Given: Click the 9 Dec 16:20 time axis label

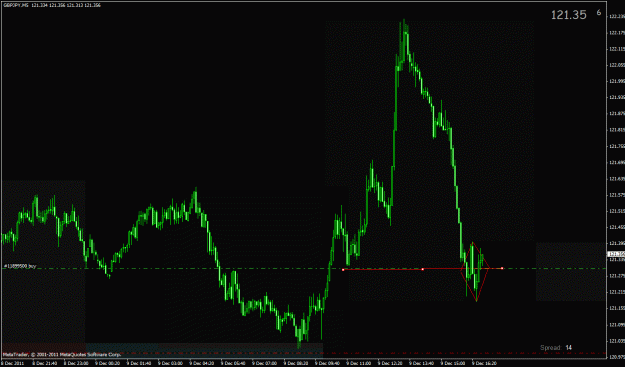Looking at the screenshot, I should click(485, 363).
